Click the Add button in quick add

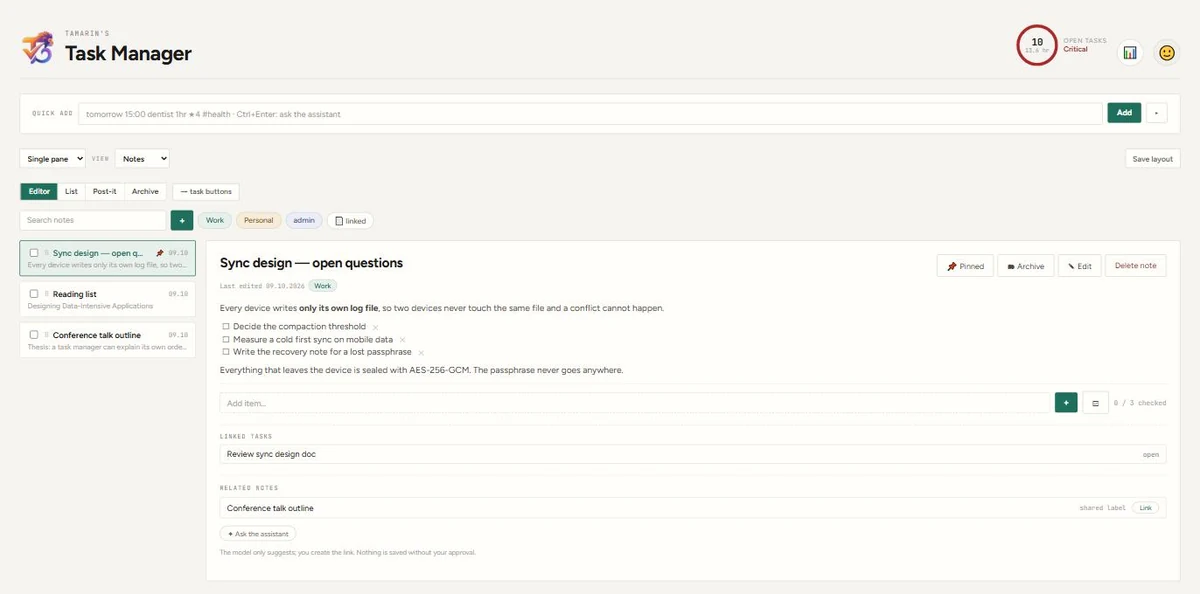coord(1124,113)
